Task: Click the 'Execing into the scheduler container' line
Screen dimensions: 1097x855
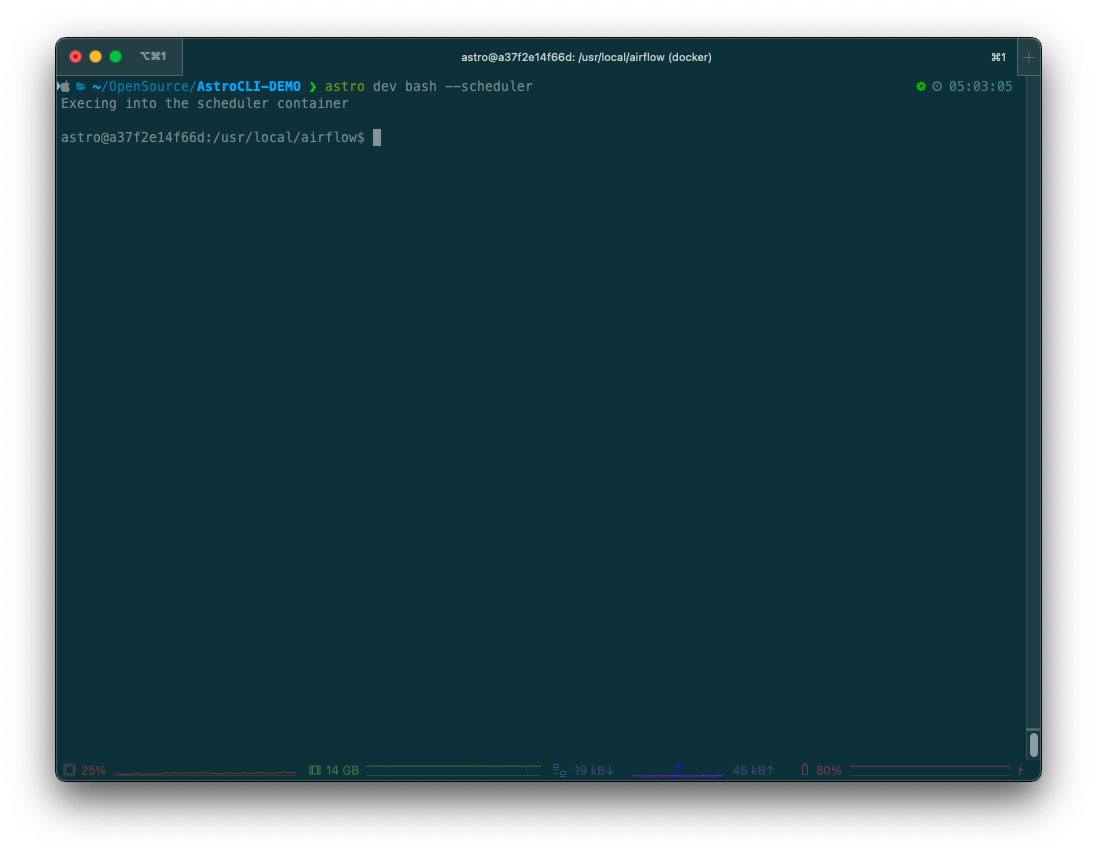Action: point(204,104)
